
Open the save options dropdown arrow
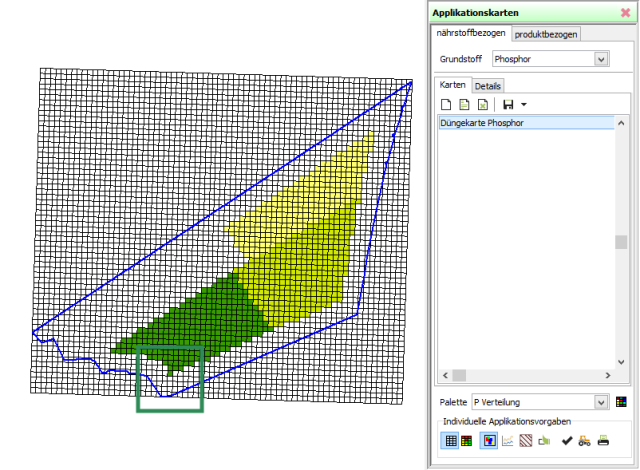[523, 104]
